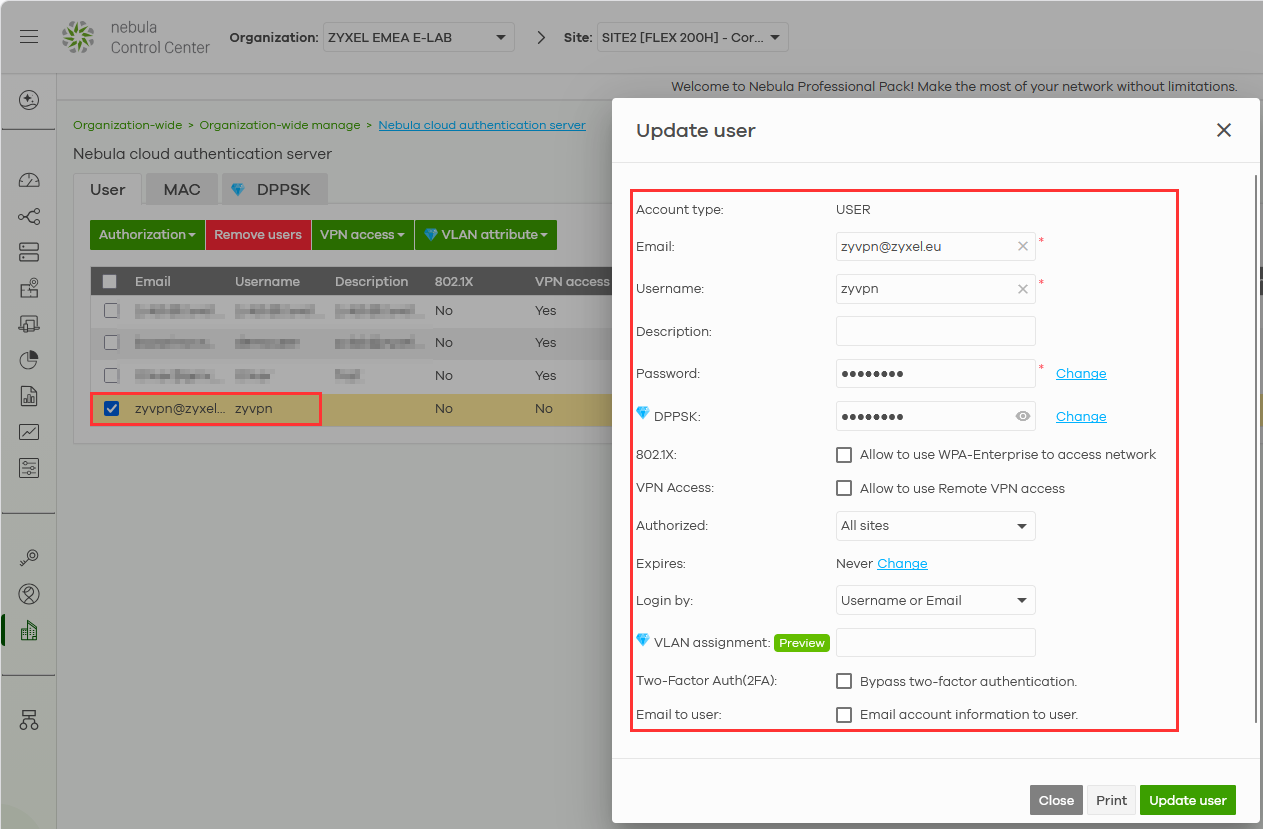The image size is (1263, 829).
Task: Open the hamburger navigation menu
Action: pyautogui.click(x=29, y=37)
